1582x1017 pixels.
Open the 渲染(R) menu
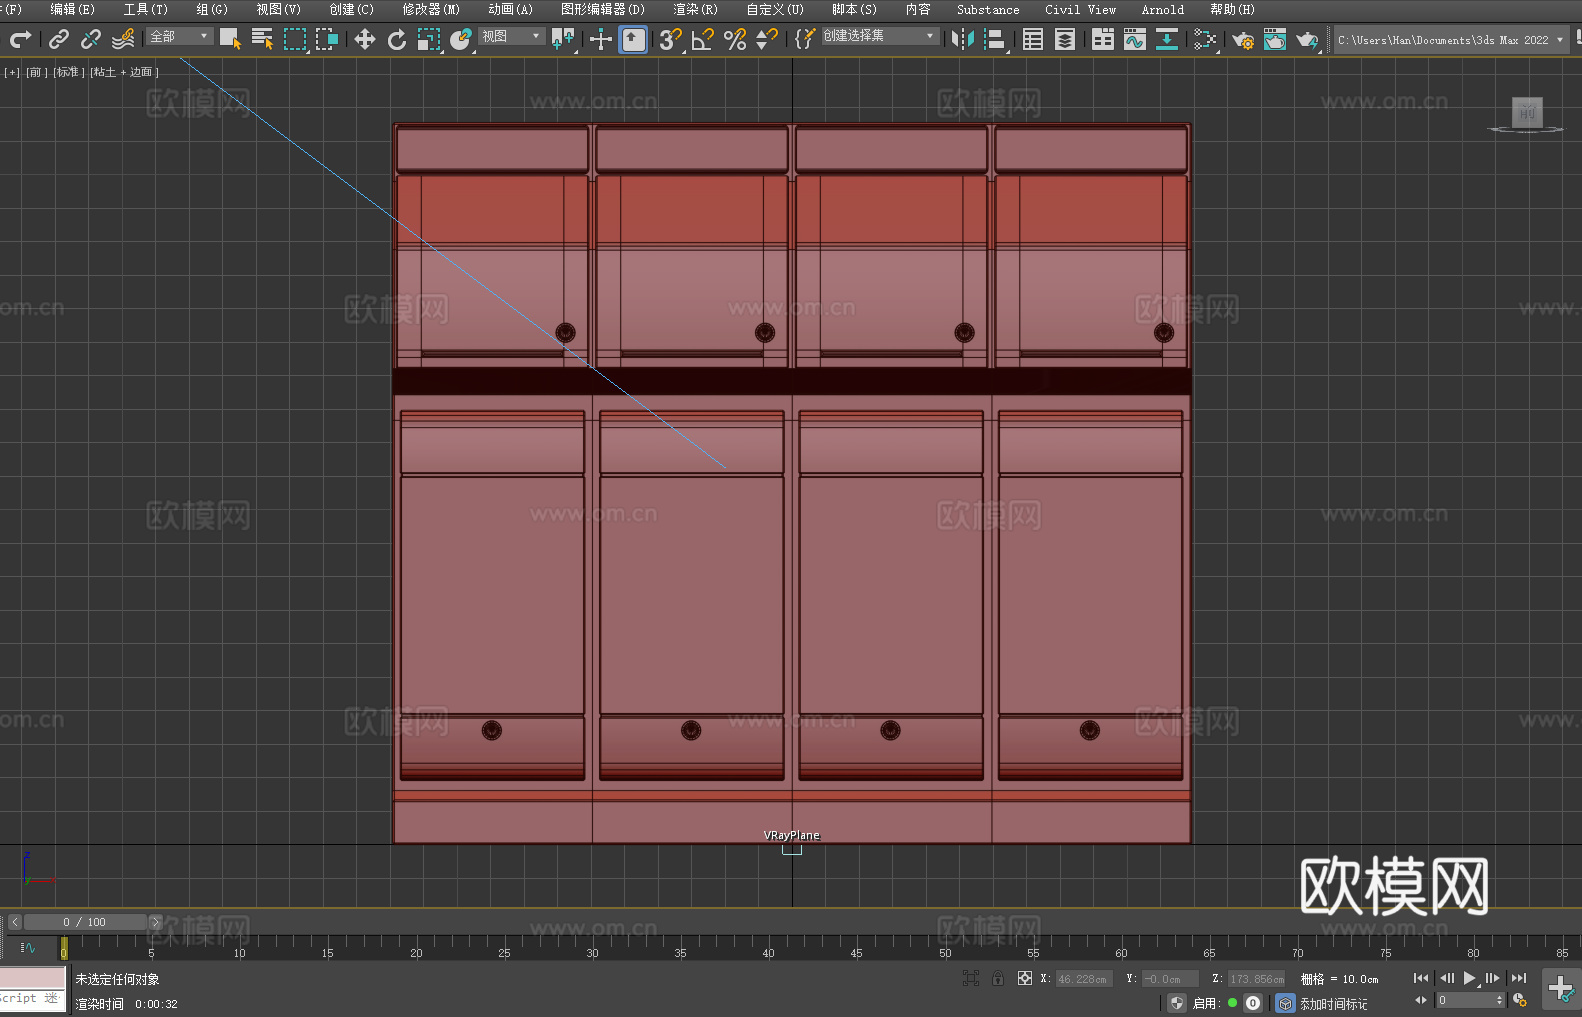coord(695,9)
